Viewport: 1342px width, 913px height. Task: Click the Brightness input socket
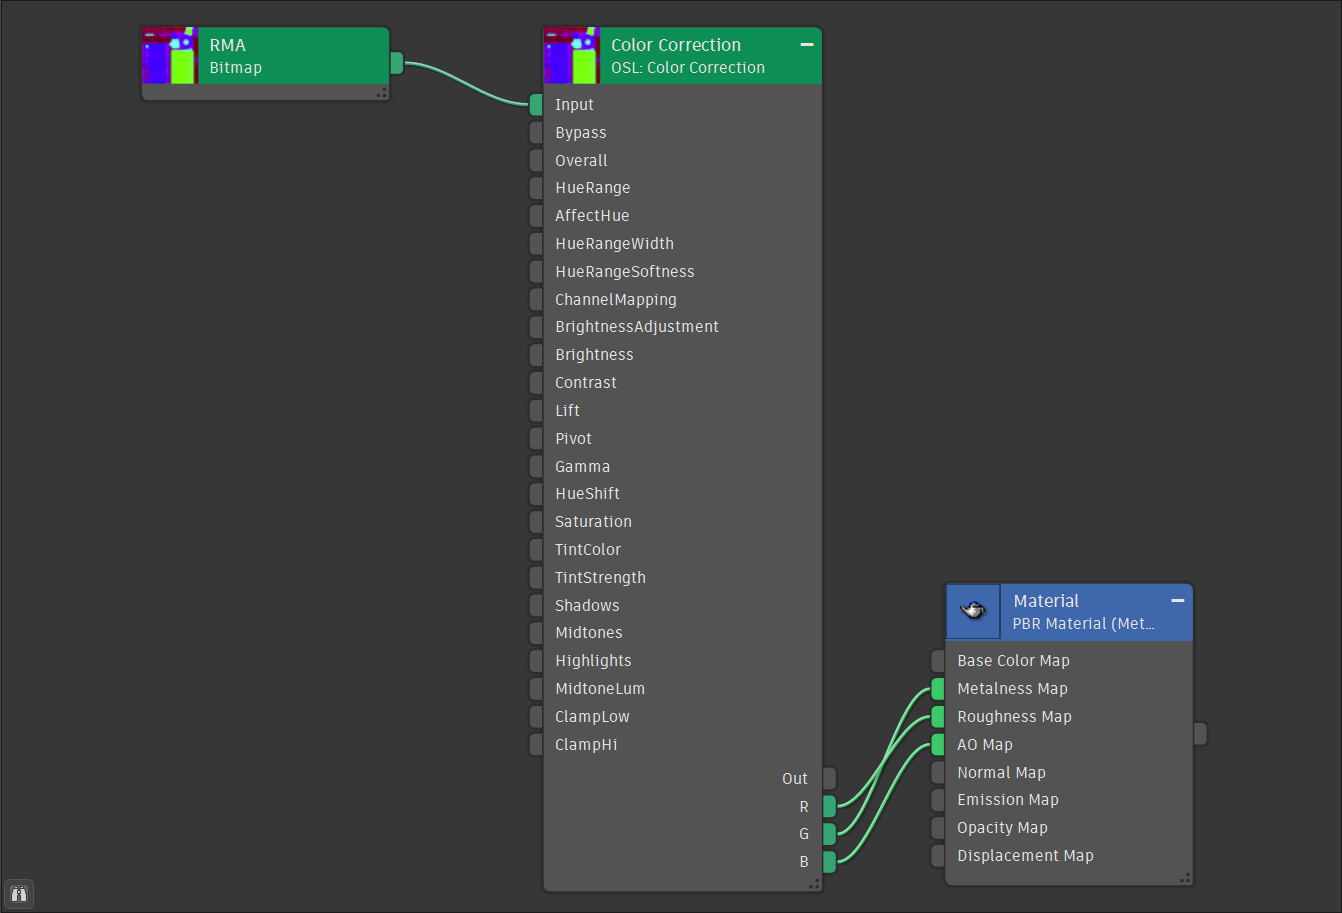click(x=536, y=355)
